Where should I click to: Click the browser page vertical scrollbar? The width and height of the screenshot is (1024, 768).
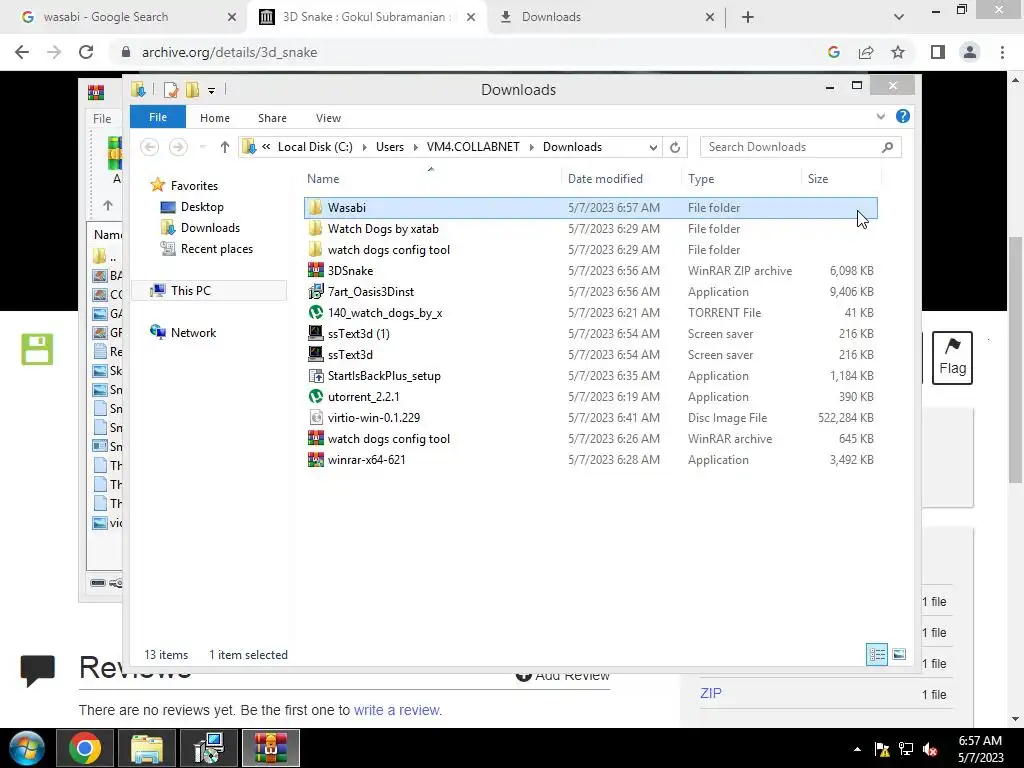pyautogui.click(x=1016, y=359)
